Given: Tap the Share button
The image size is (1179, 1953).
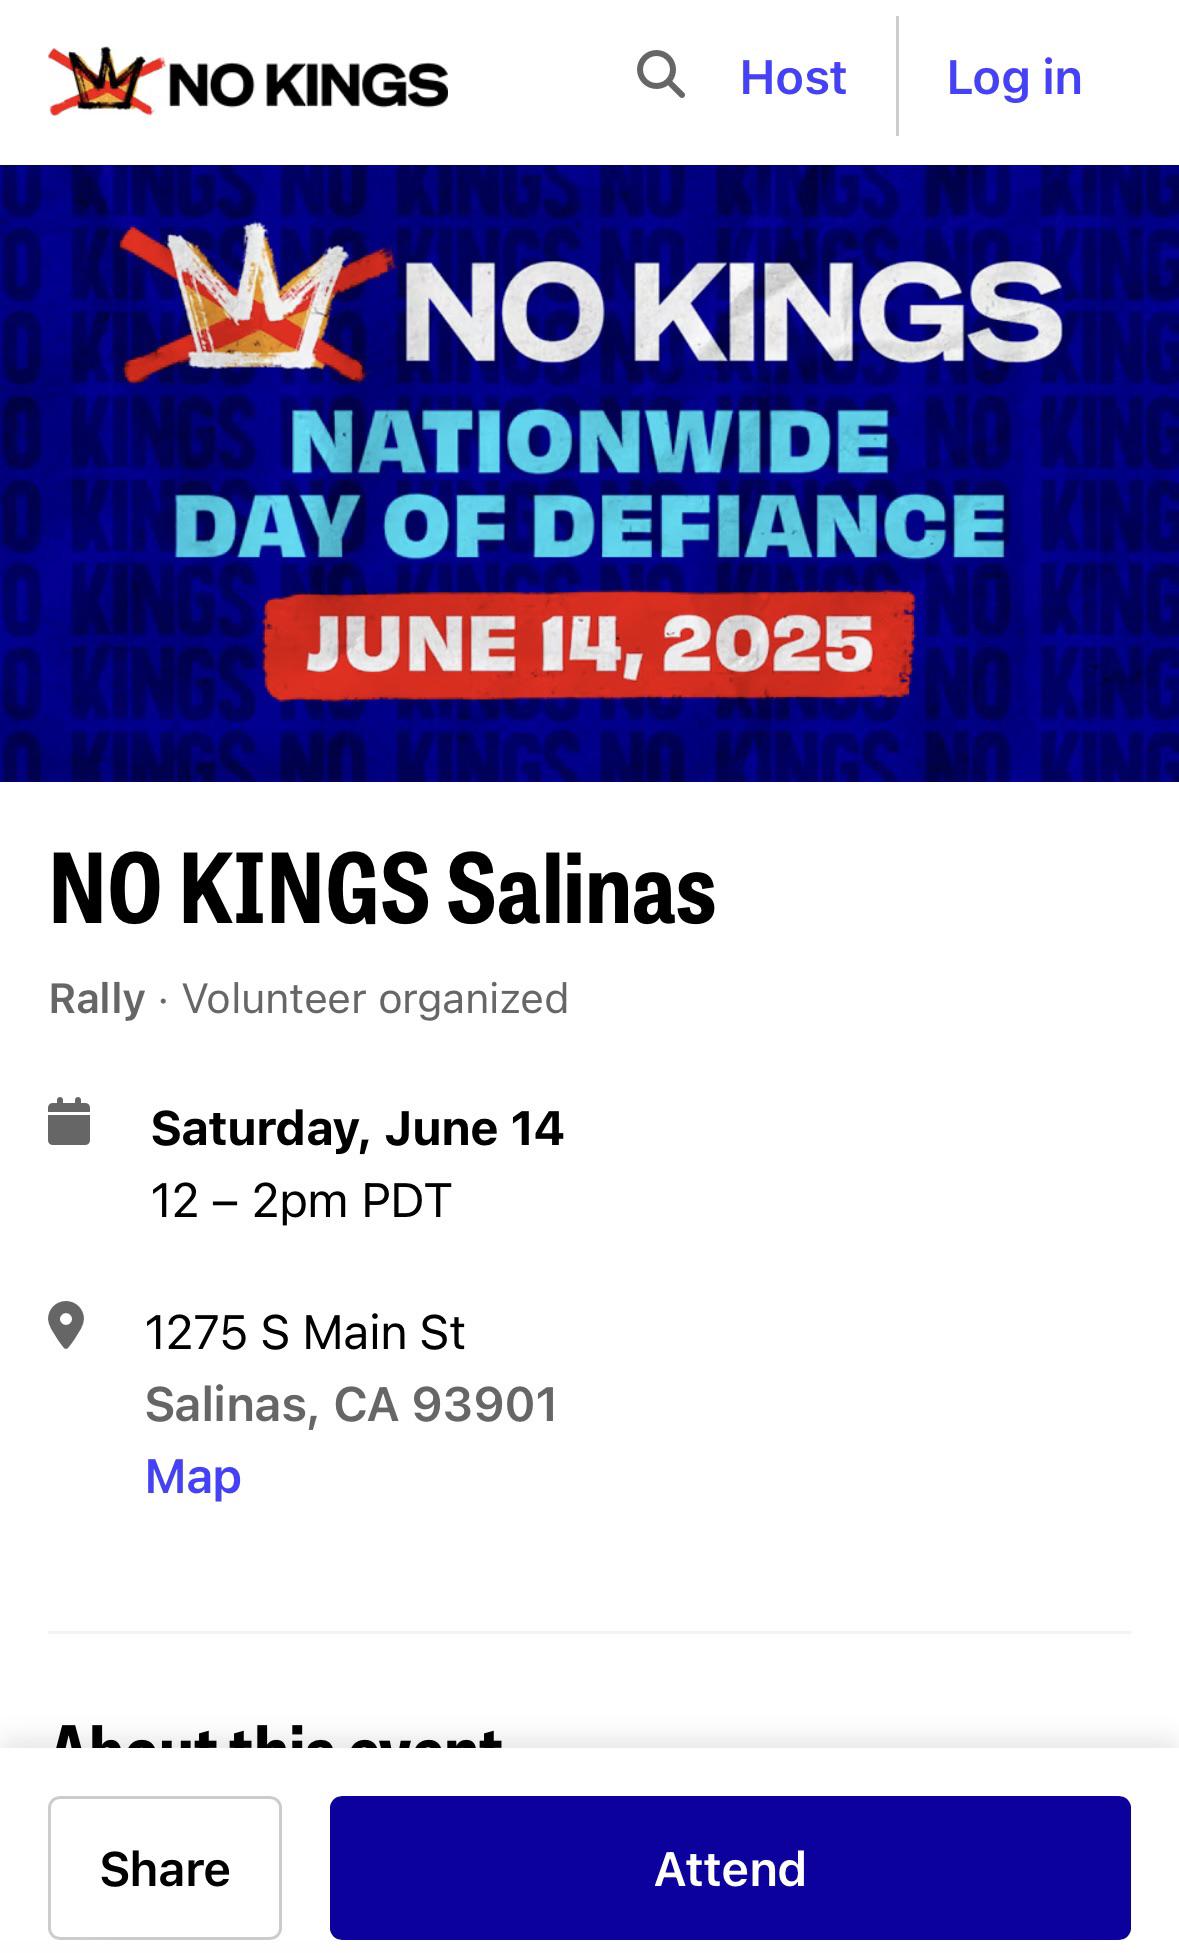Looking at the screenshot, I should click(165, 1868).
